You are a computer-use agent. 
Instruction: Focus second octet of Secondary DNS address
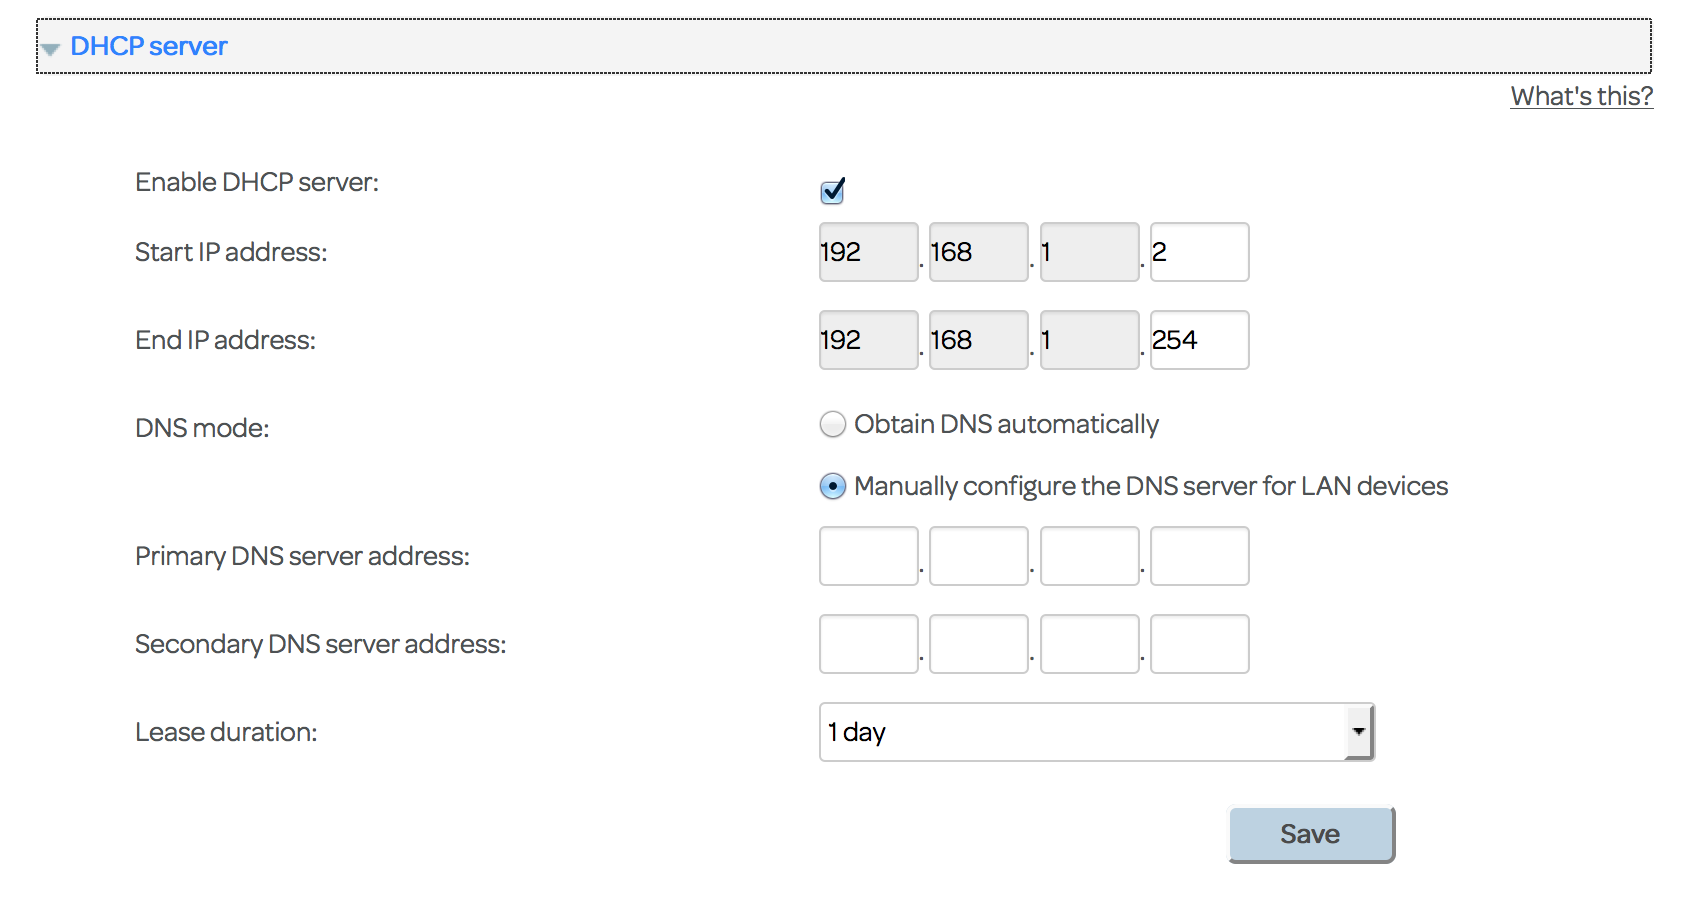978,644
